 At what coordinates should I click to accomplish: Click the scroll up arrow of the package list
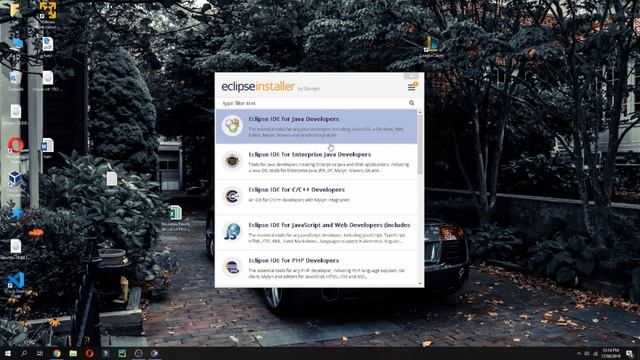[420, 112]
